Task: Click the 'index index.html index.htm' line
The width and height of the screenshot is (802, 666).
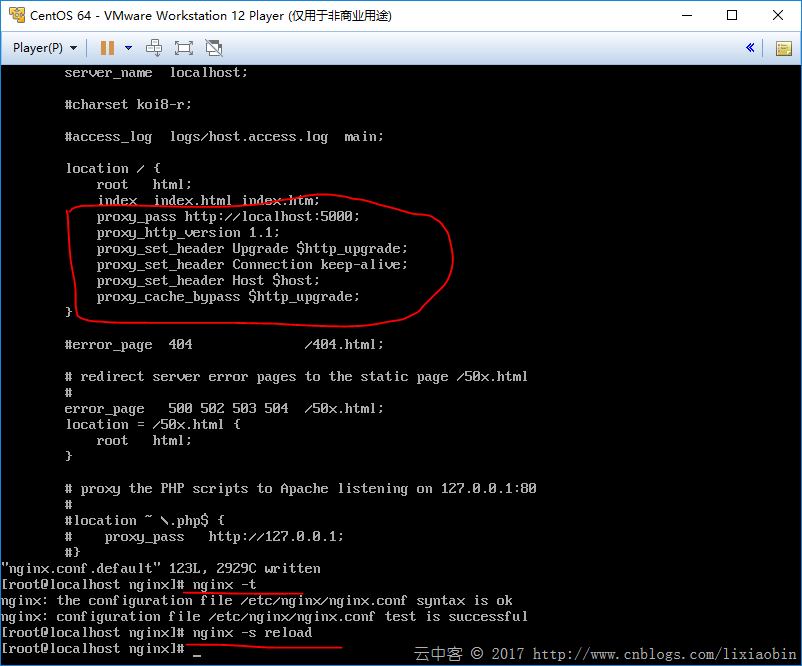Action: click(x=208, y=200)
